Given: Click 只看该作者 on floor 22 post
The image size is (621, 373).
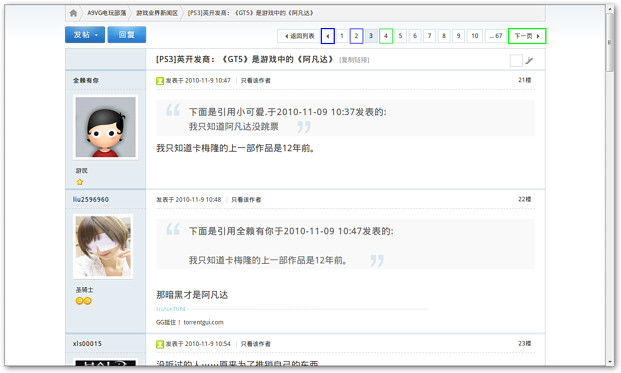Looking at the screenshot, I should pyautogui.click(x=246, y=200).
